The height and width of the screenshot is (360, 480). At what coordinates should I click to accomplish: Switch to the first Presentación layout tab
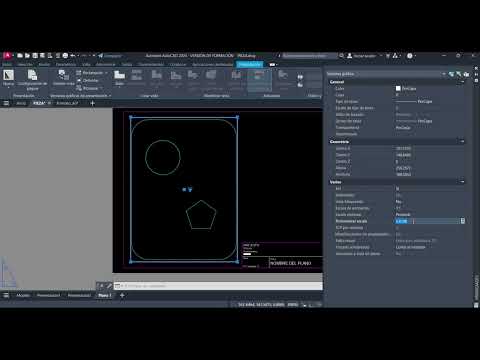48,295
